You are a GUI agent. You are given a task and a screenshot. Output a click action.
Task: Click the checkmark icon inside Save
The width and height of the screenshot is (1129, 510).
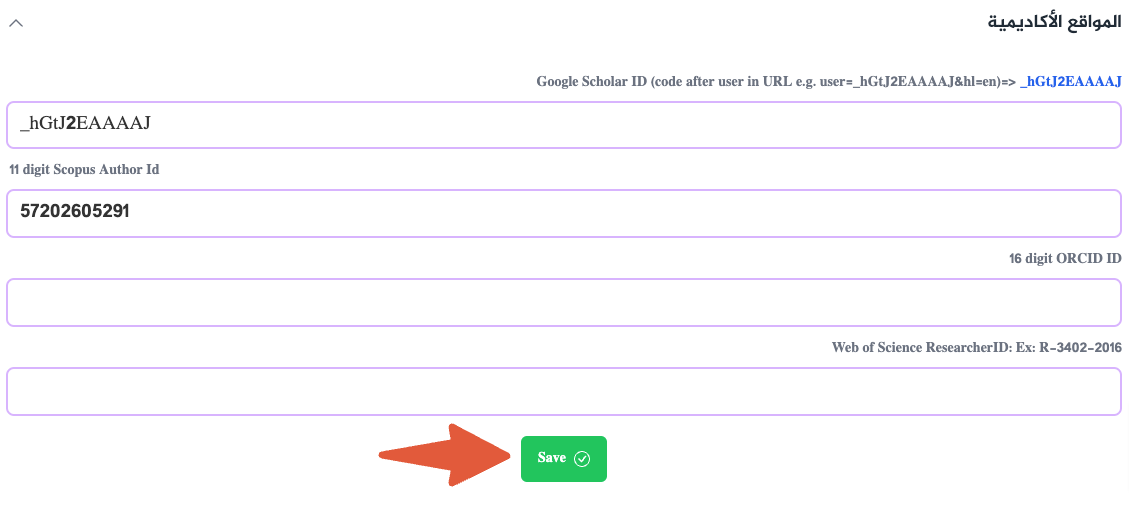tap(582, 459)
